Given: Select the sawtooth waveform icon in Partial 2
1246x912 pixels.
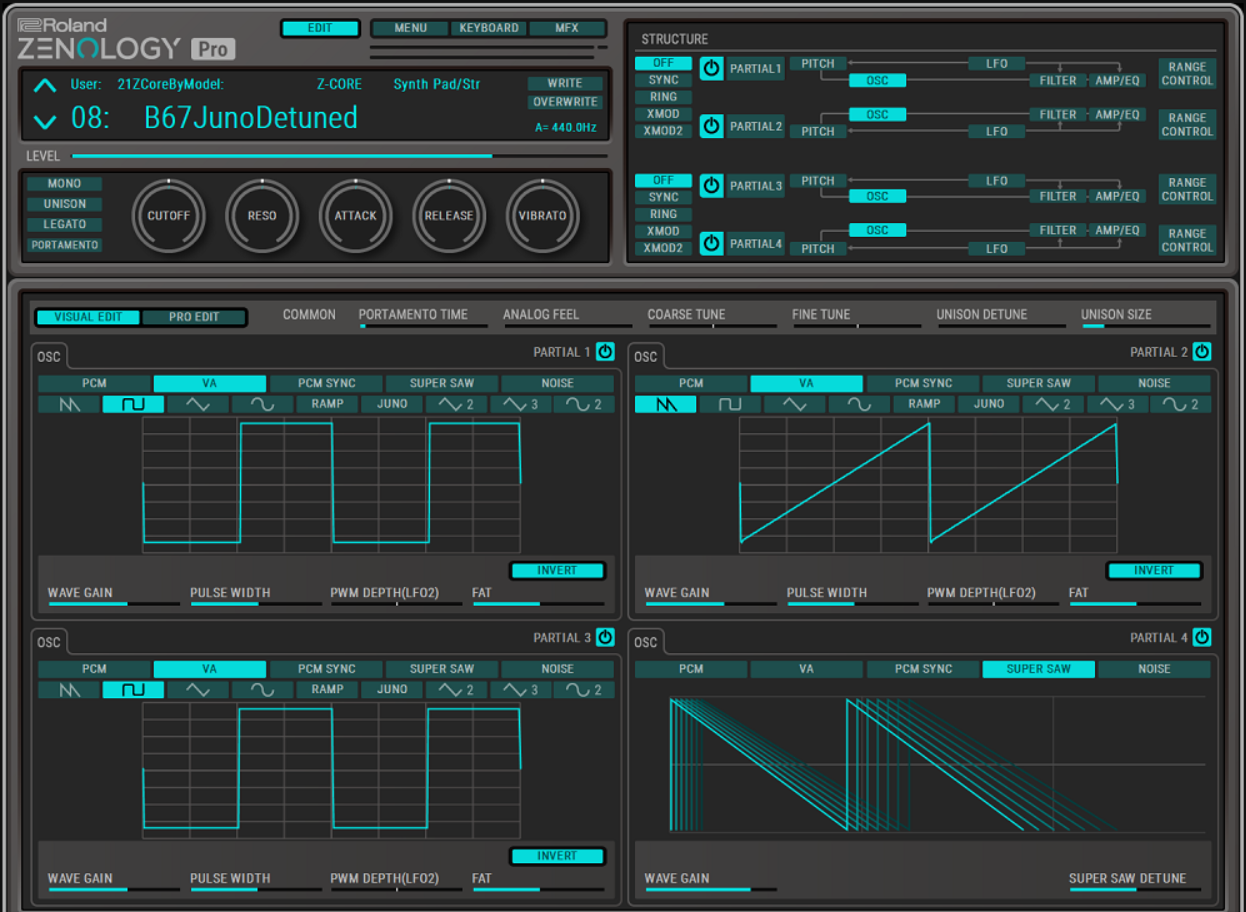Looking at the screenshot, I should pos(665,404).
